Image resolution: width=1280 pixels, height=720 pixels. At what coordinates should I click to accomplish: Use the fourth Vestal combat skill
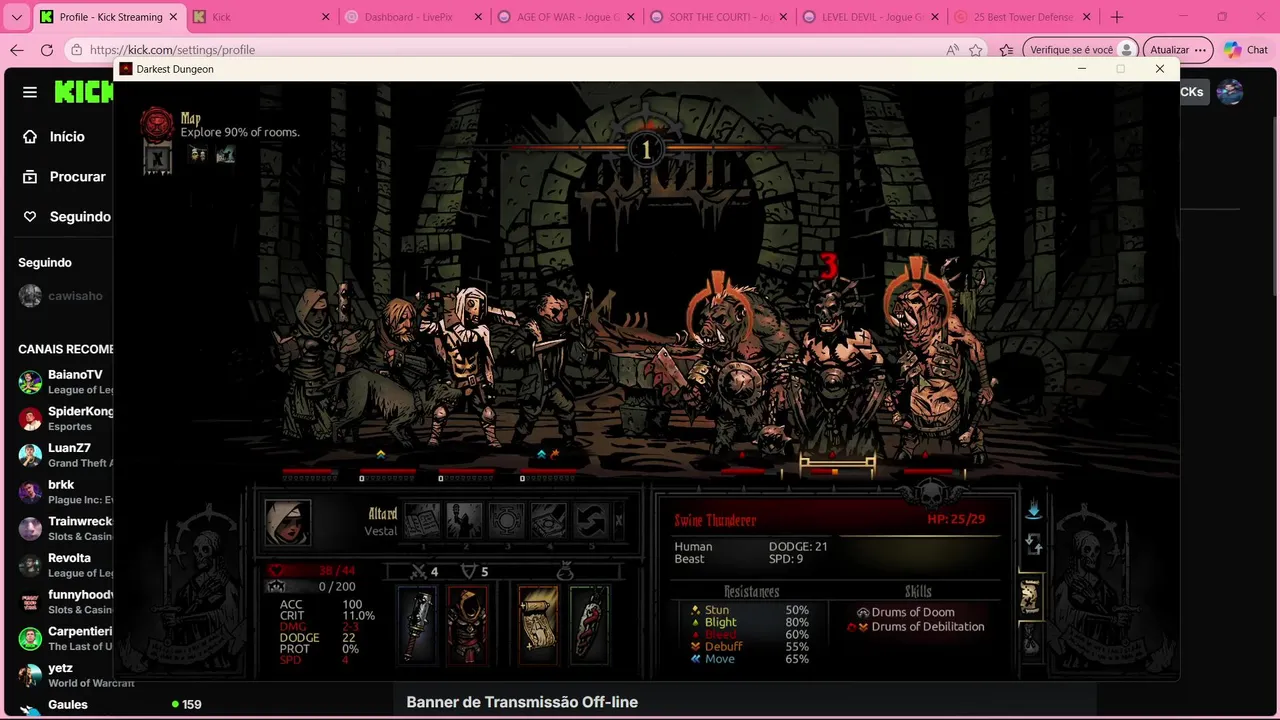pyautogui.click(x=549, y=521)
